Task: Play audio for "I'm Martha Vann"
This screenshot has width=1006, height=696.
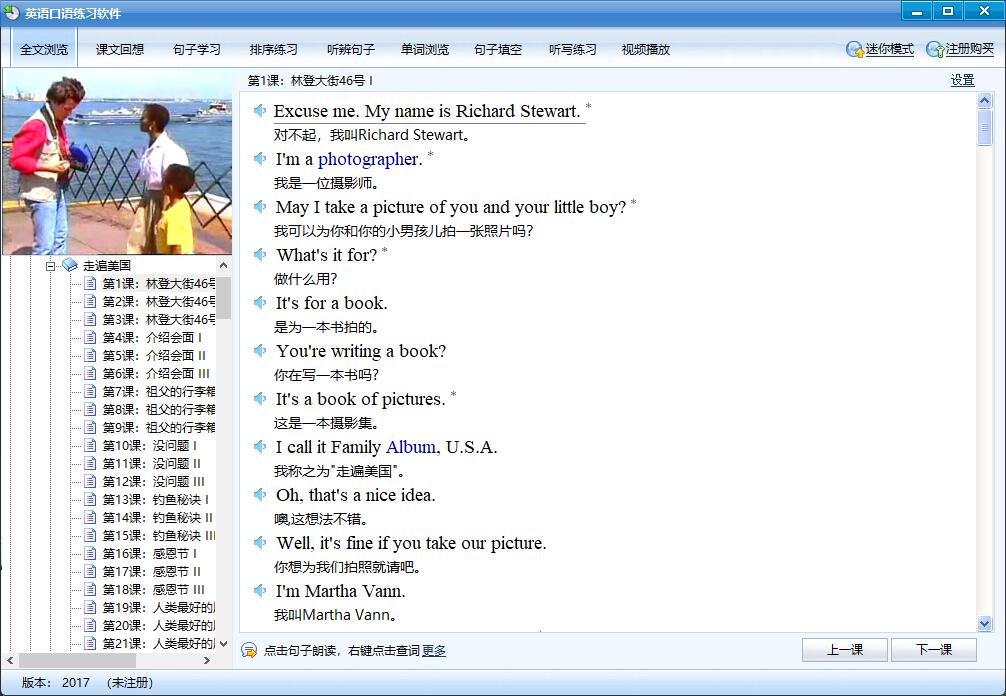Action: (x=260, y=591)
